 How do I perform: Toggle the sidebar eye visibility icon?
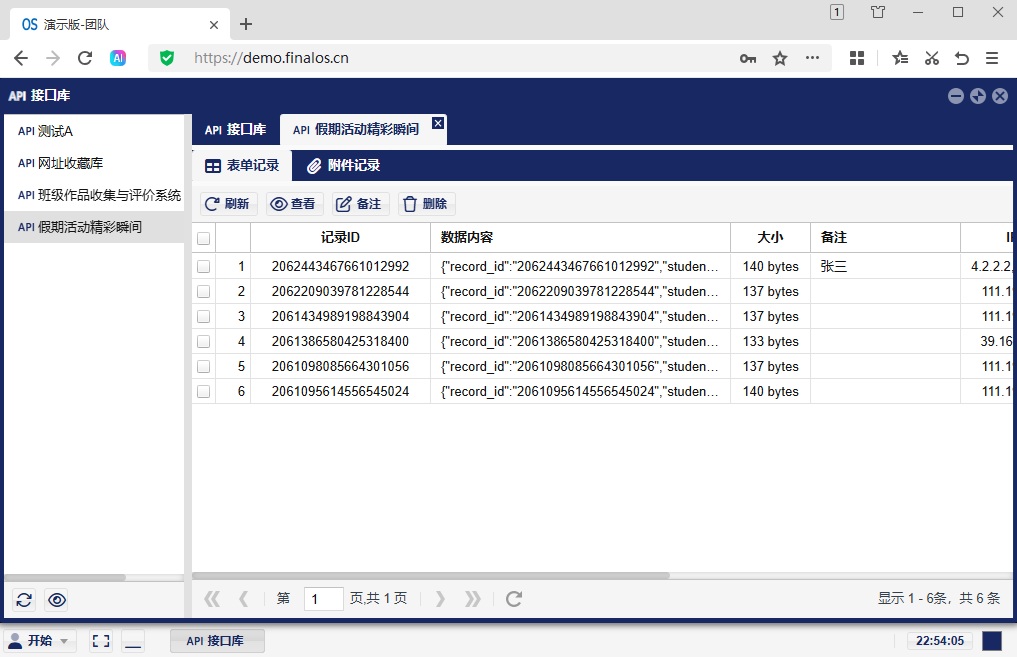57,600
